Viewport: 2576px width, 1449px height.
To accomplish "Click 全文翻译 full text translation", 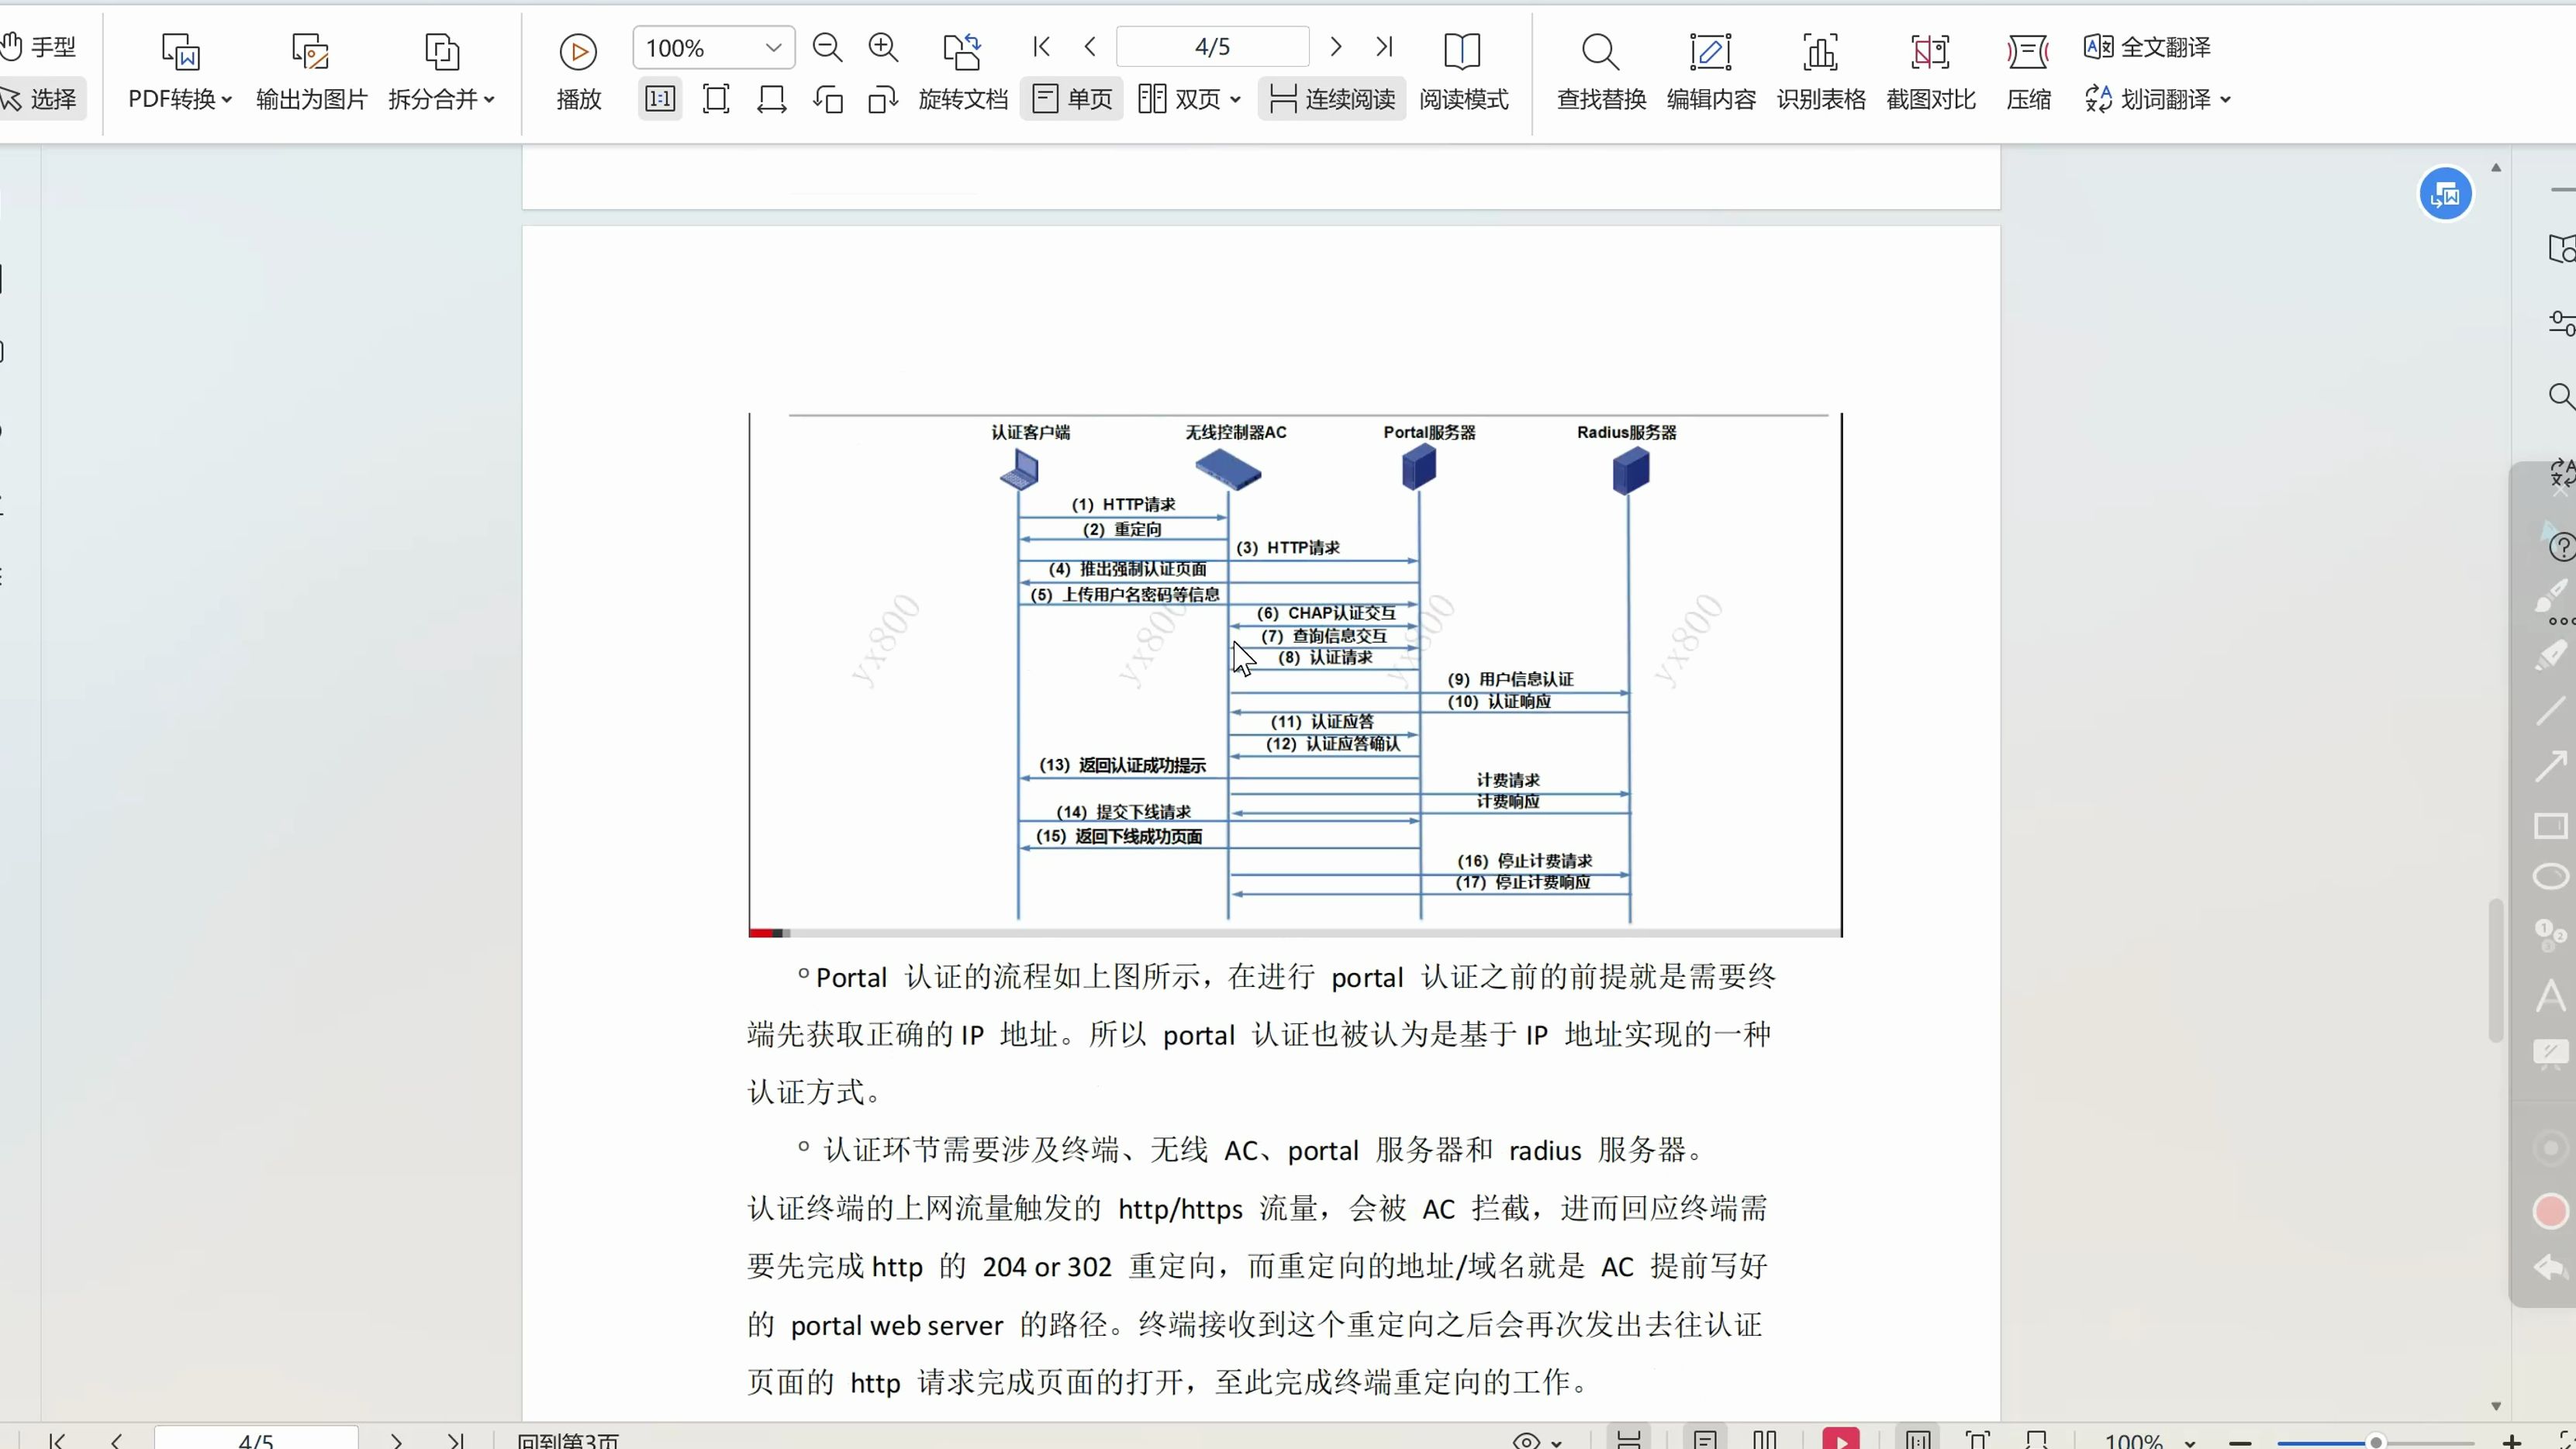I will [2147, 46].
